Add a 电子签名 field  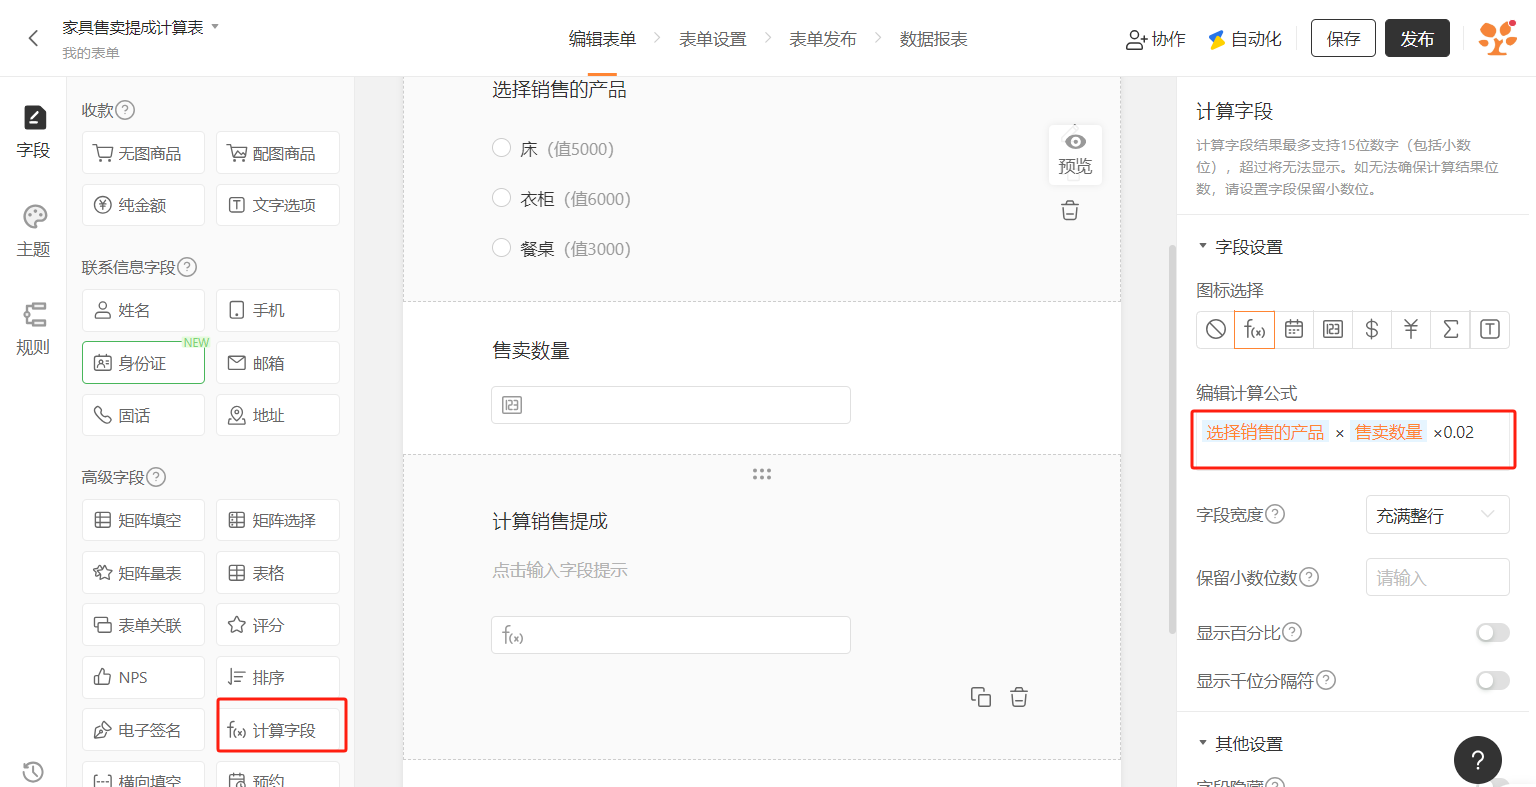143,730
